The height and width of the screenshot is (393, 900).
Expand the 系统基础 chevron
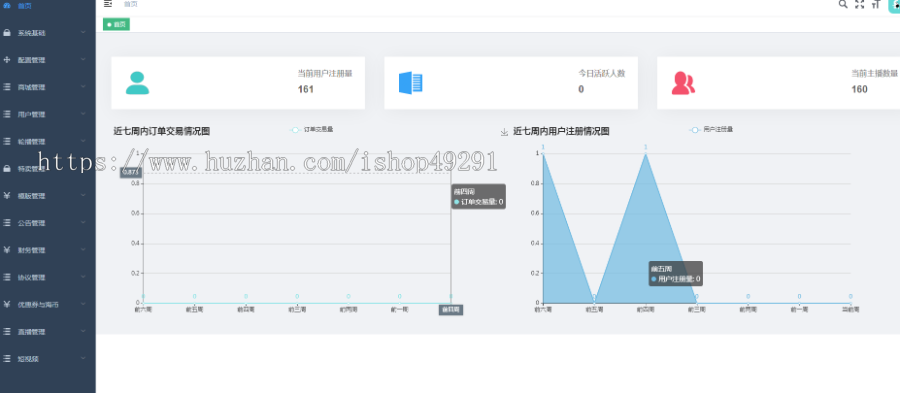coord(83,32)
